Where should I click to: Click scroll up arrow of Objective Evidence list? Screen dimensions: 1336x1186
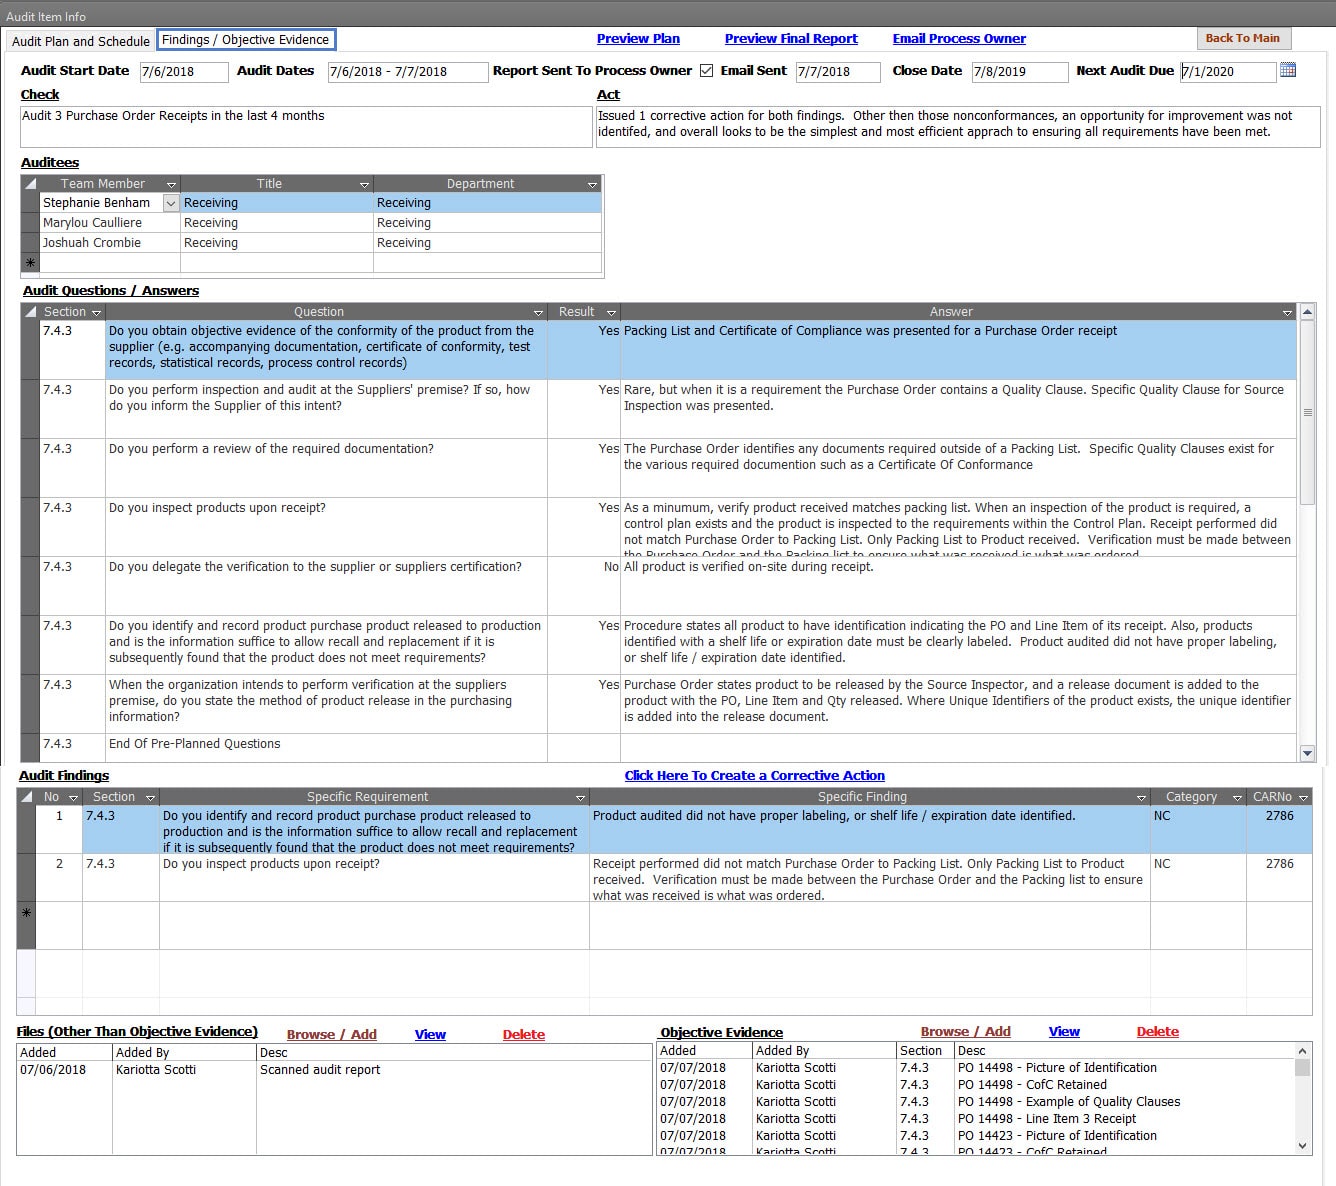pos(1302,1051)
